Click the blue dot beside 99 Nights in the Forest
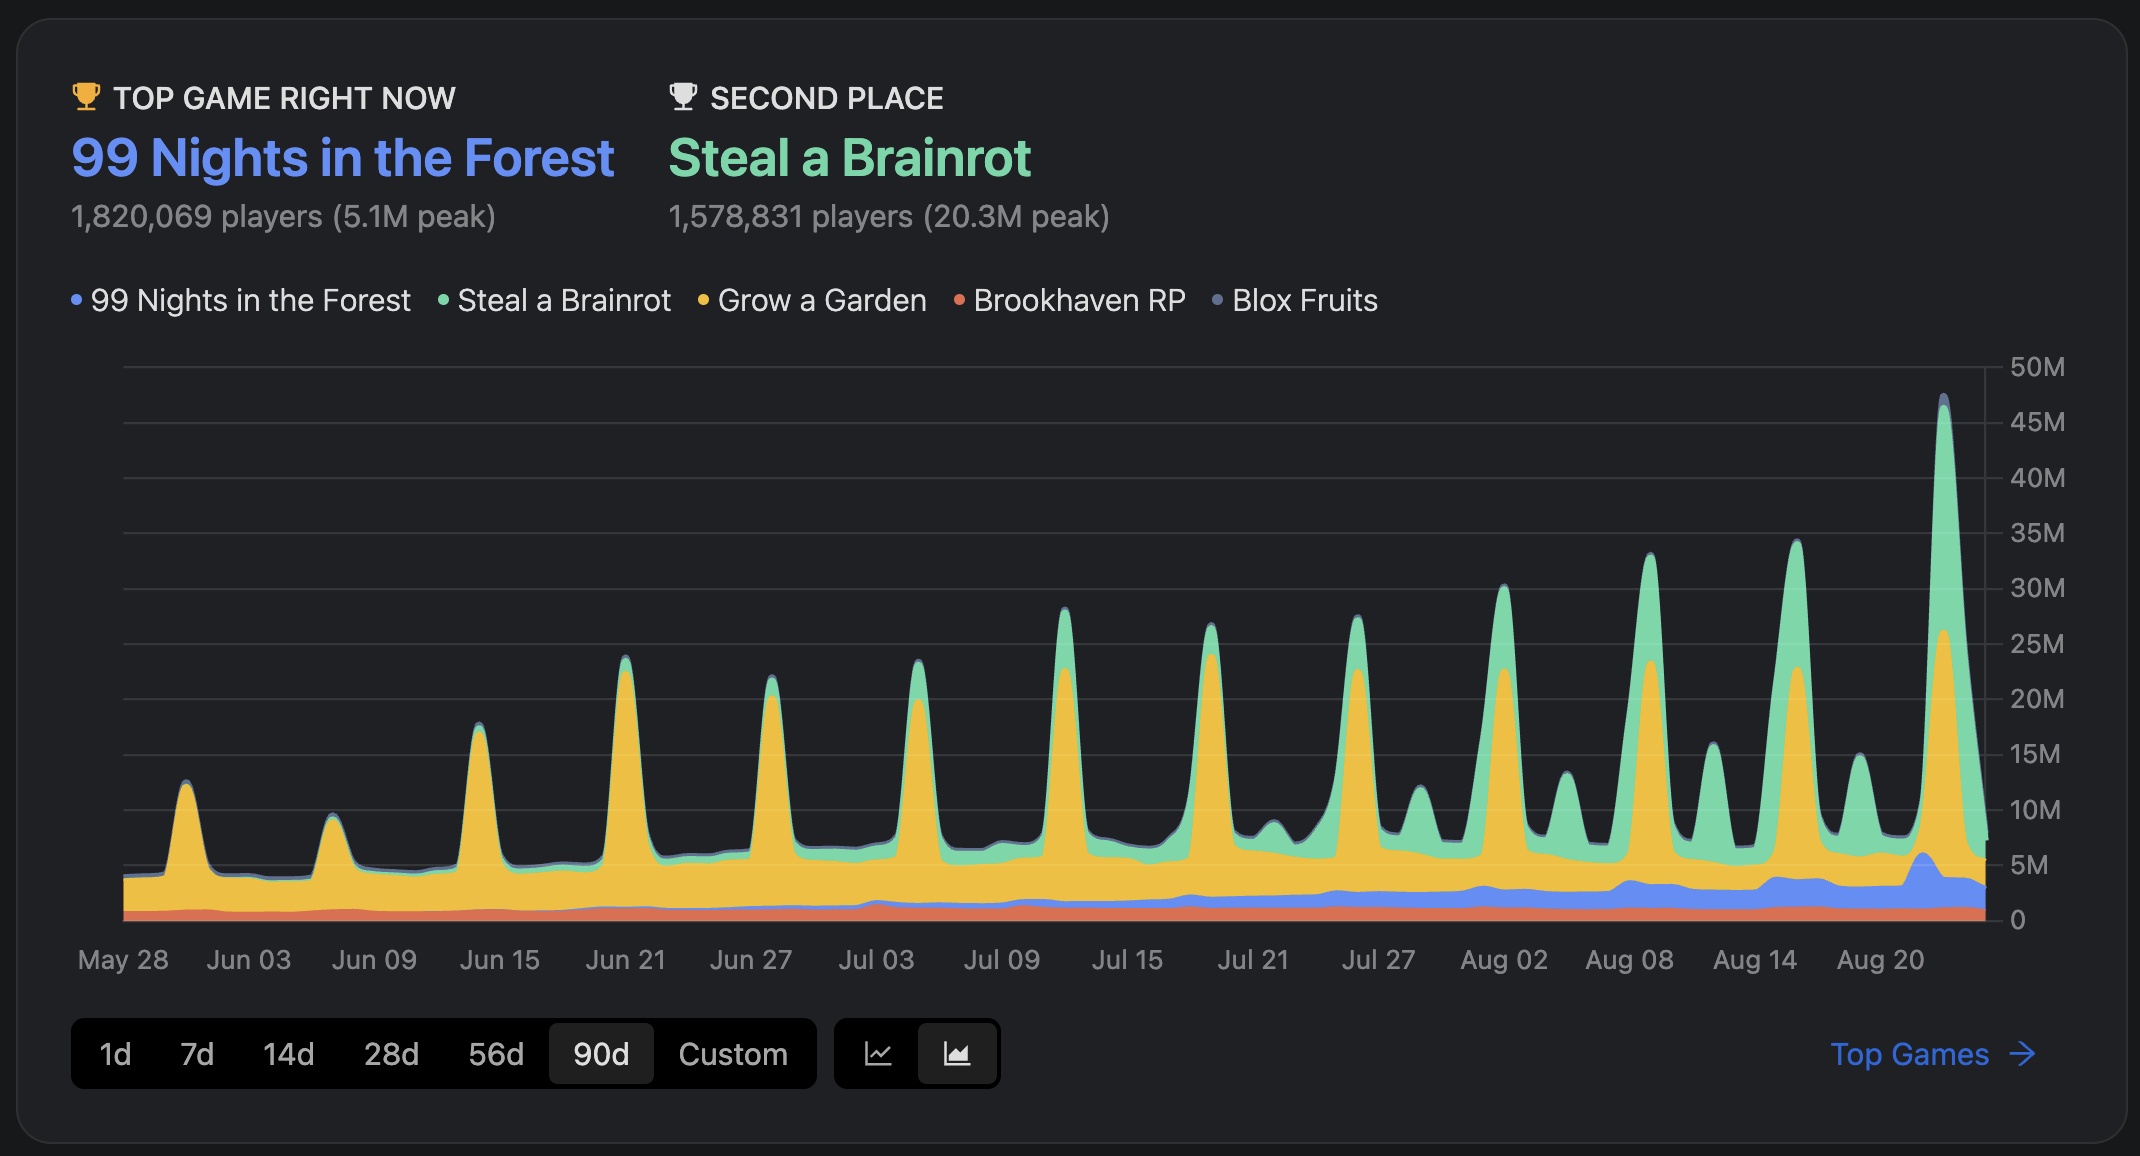 (x=74, y=298)
